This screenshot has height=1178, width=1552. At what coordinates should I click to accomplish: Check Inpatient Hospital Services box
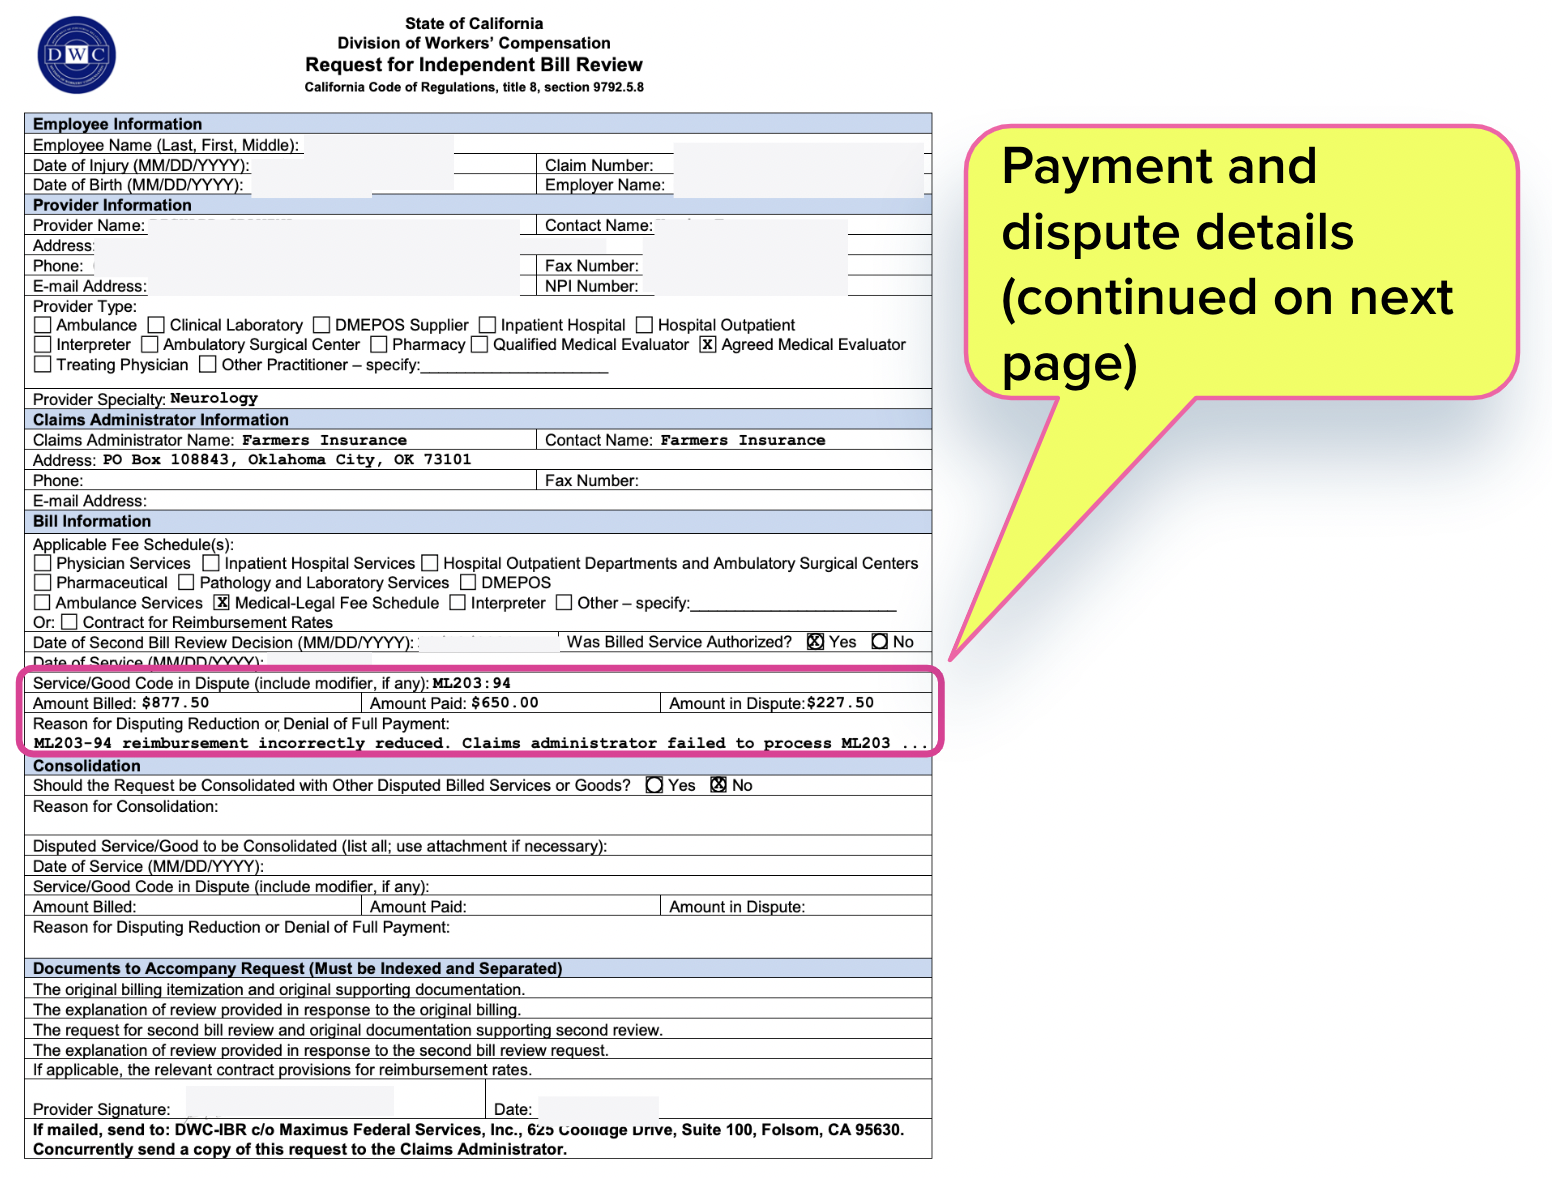pyautogui.click(x=210, y=563)
